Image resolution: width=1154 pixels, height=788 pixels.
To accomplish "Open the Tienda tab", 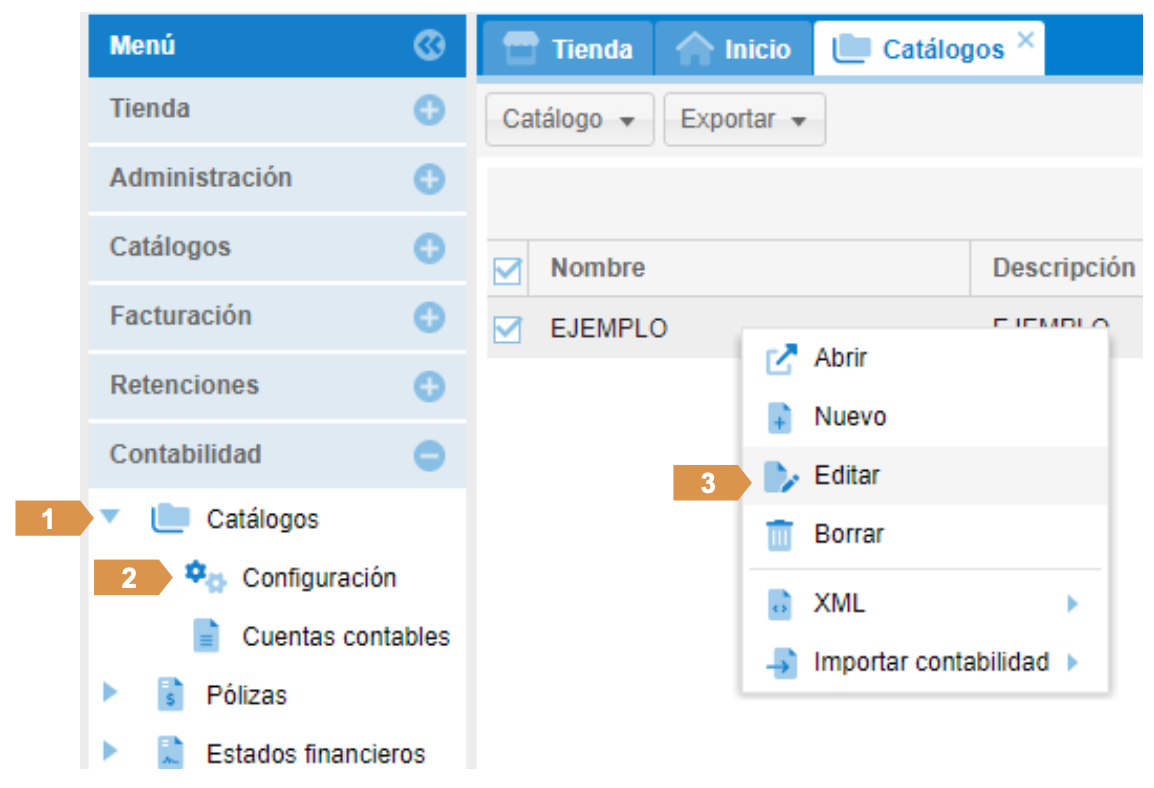I will tap(568, 49).
